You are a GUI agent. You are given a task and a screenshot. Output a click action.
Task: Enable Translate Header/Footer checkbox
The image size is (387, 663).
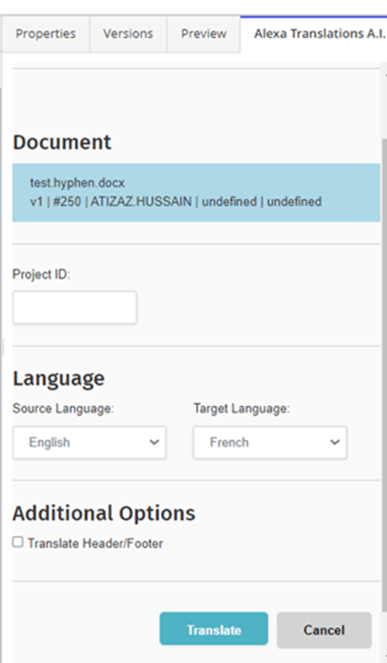click(18, 542)
